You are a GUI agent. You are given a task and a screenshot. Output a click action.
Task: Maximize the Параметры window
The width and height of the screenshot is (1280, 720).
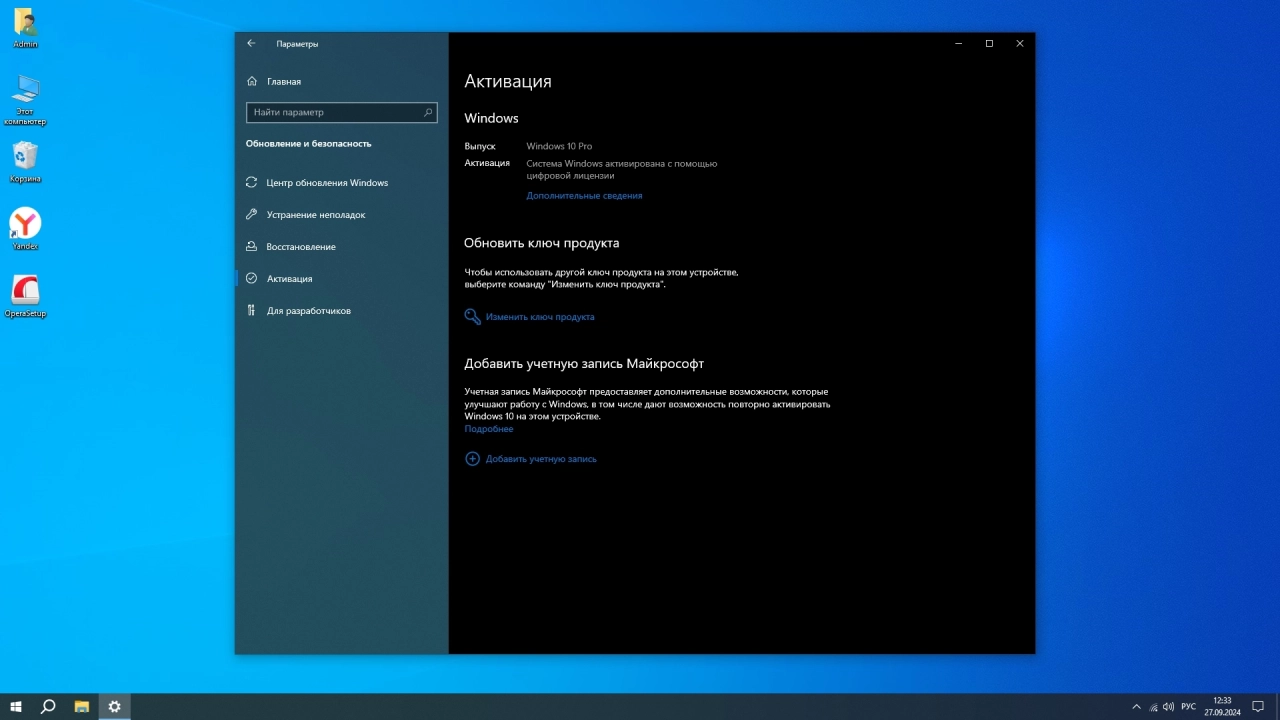coord(989,44)
